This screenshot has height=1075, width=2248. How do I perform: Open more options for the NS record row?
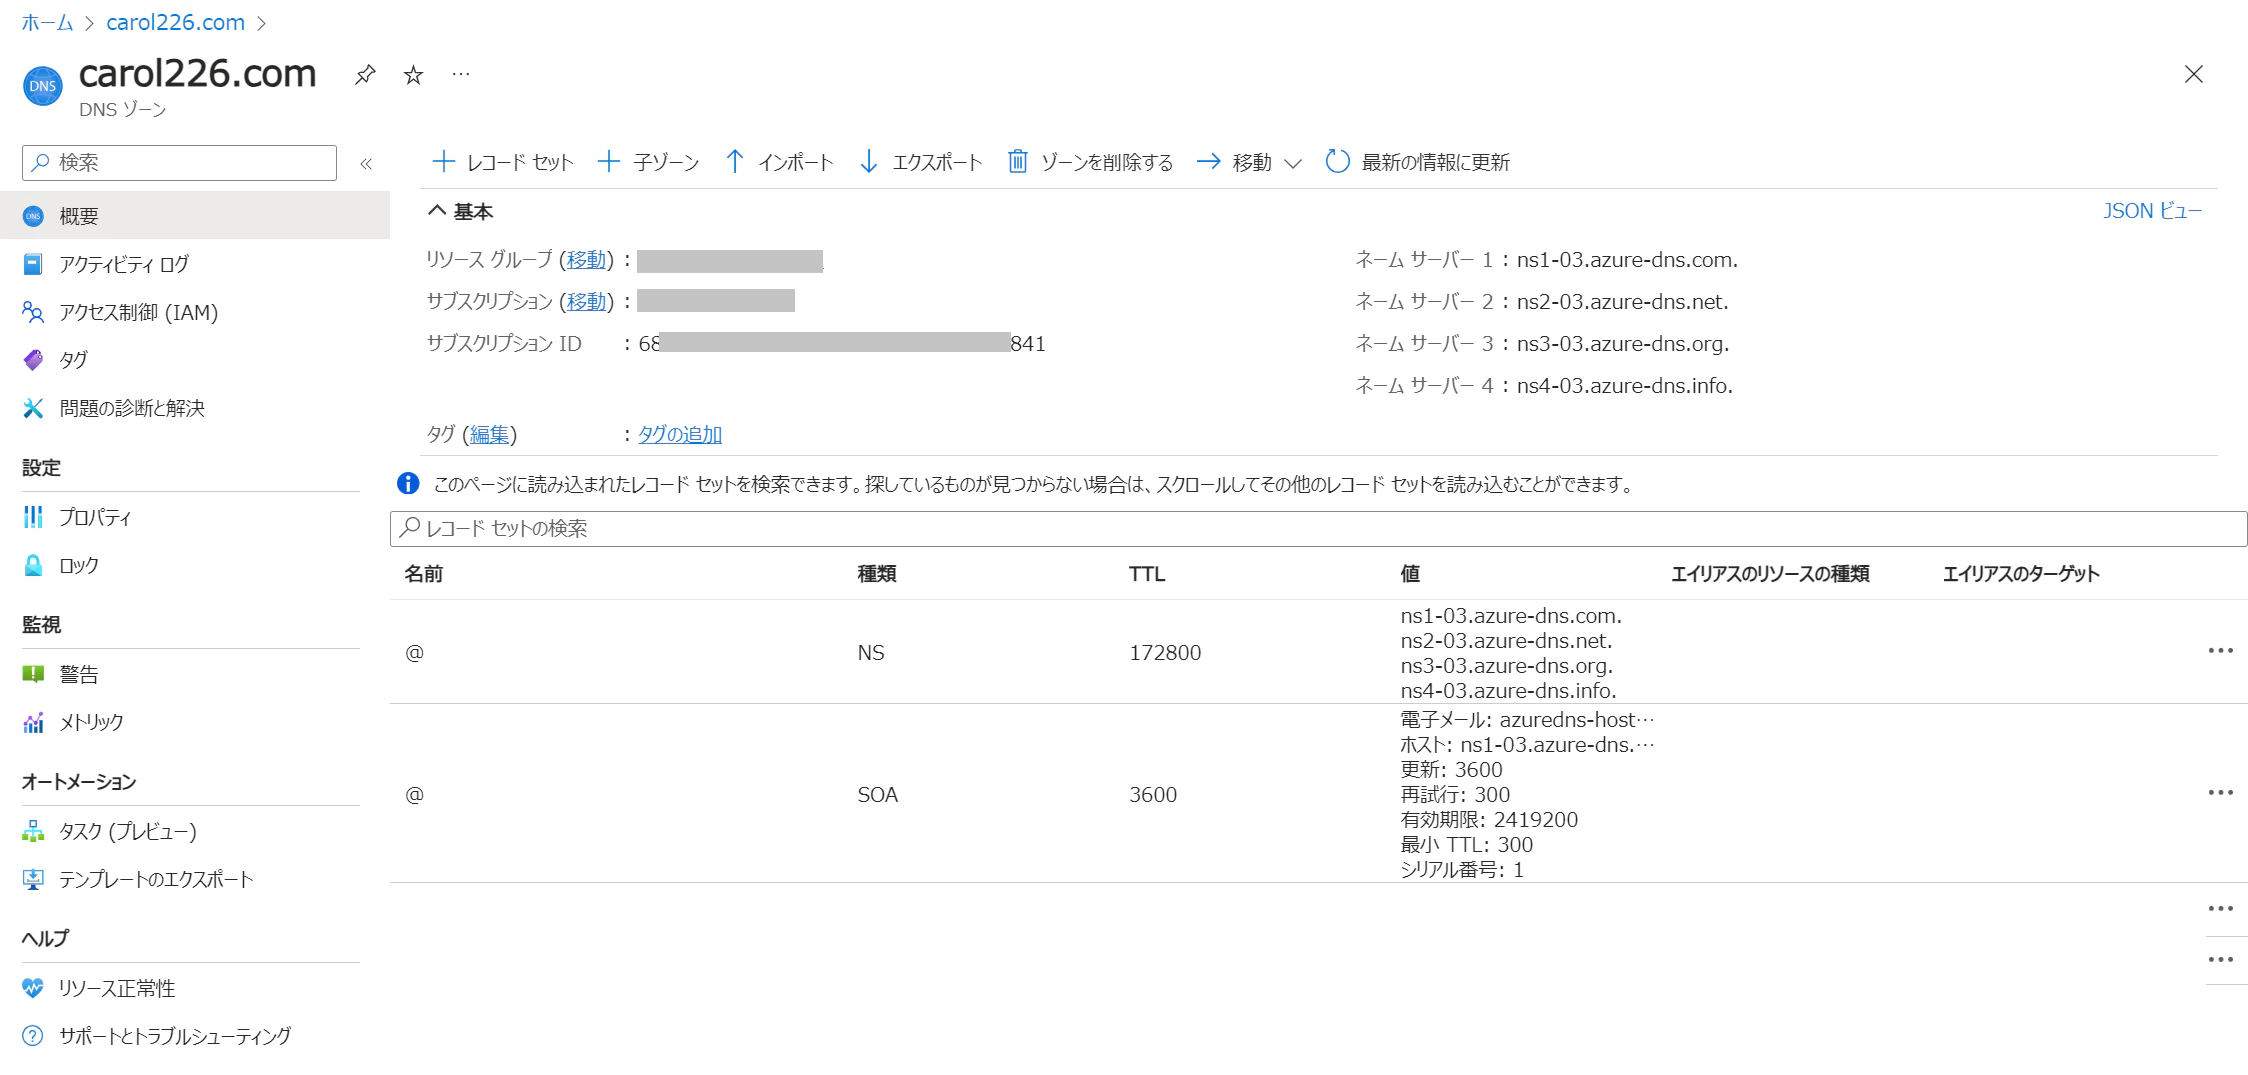tap(2220, 651)
